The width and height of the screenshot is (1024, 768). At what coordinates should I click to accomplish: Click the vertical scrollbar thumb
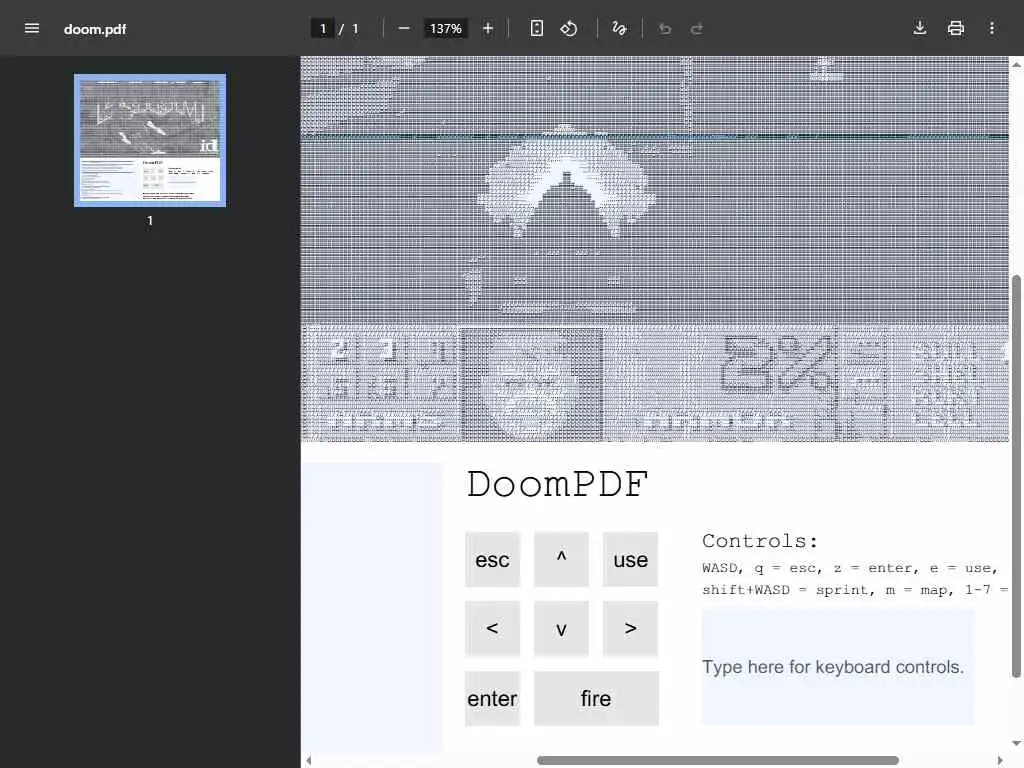point(1016,477)
